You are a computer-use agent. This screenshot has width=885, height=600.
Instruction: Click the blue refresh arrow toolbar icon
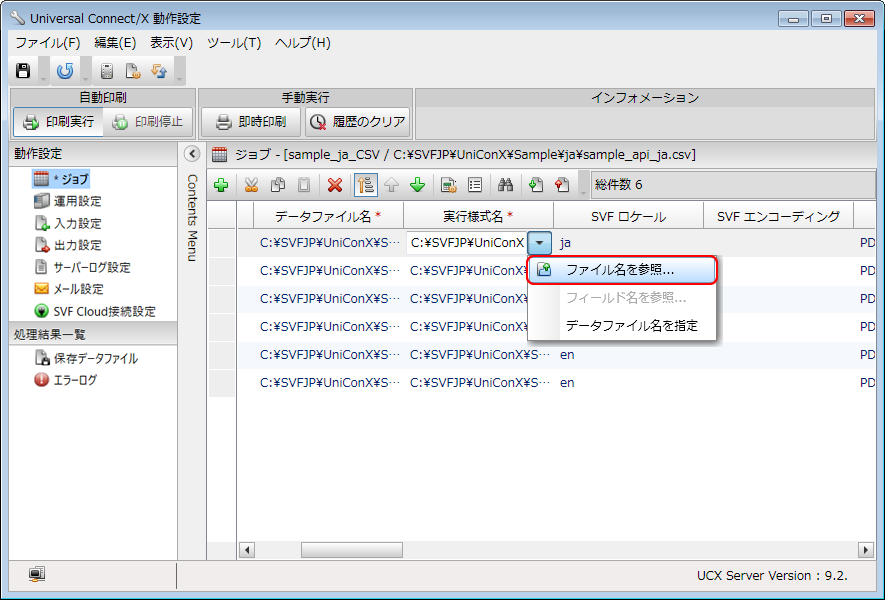pyautogui.click(x=65, y=71)
